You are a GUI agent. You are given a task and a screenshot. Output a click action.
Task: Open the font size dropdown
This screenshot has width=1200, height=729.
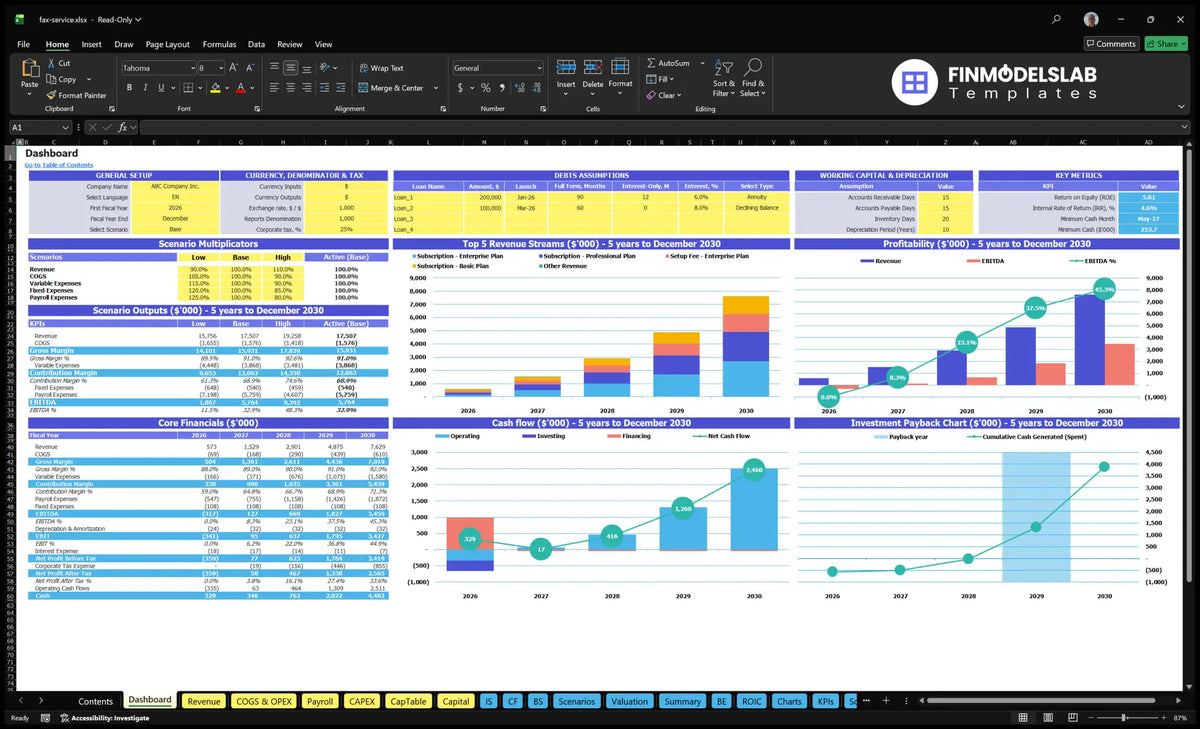(221, 68)
